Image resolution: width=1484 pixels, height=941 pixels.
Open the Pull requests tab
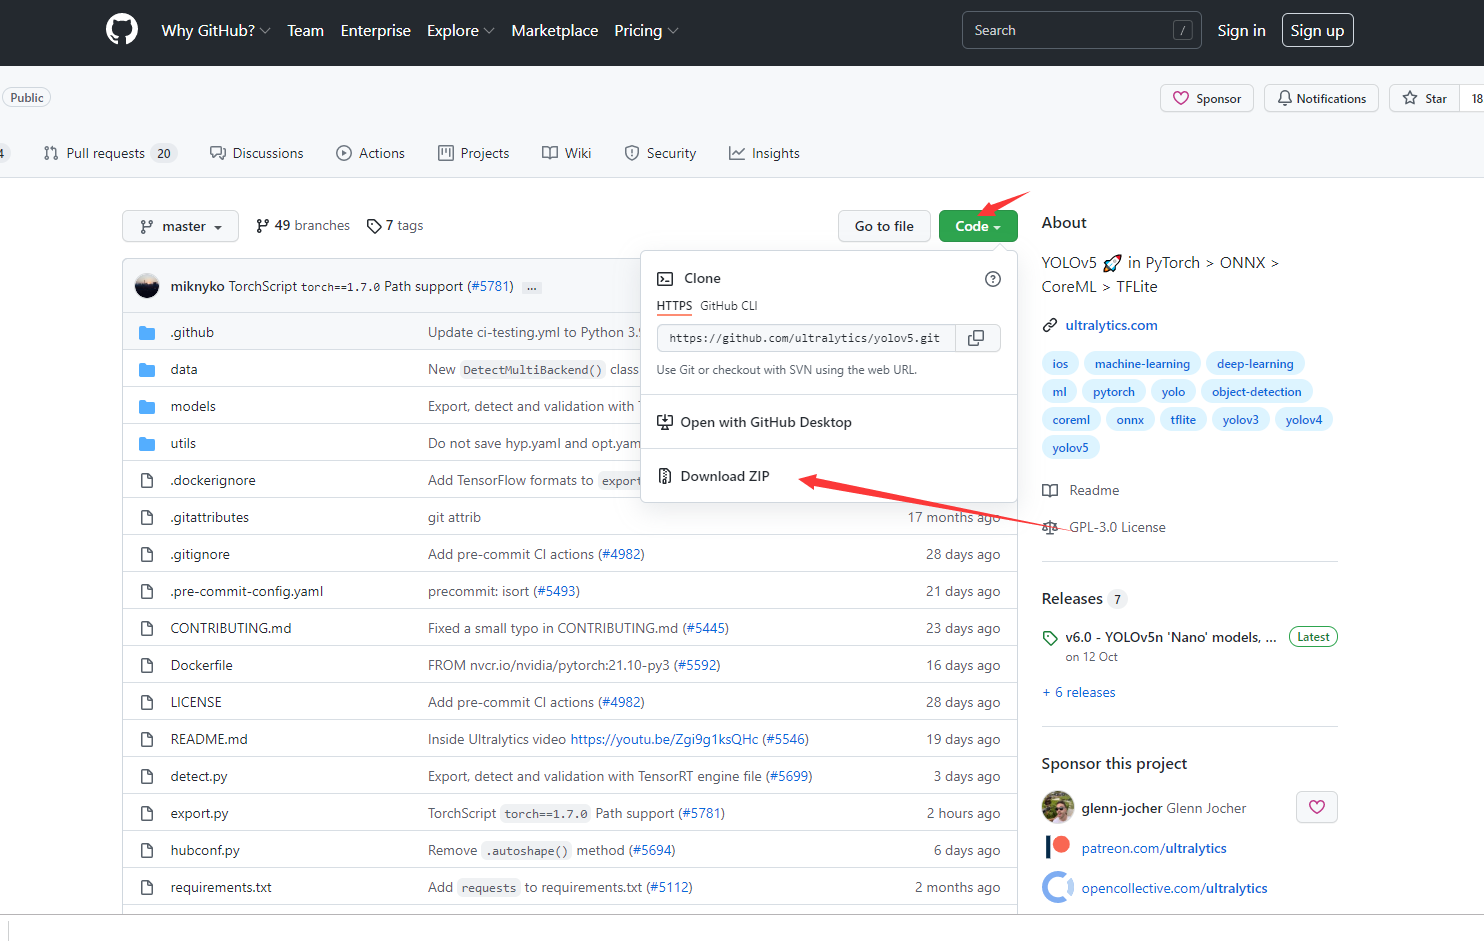click(110, 153)
